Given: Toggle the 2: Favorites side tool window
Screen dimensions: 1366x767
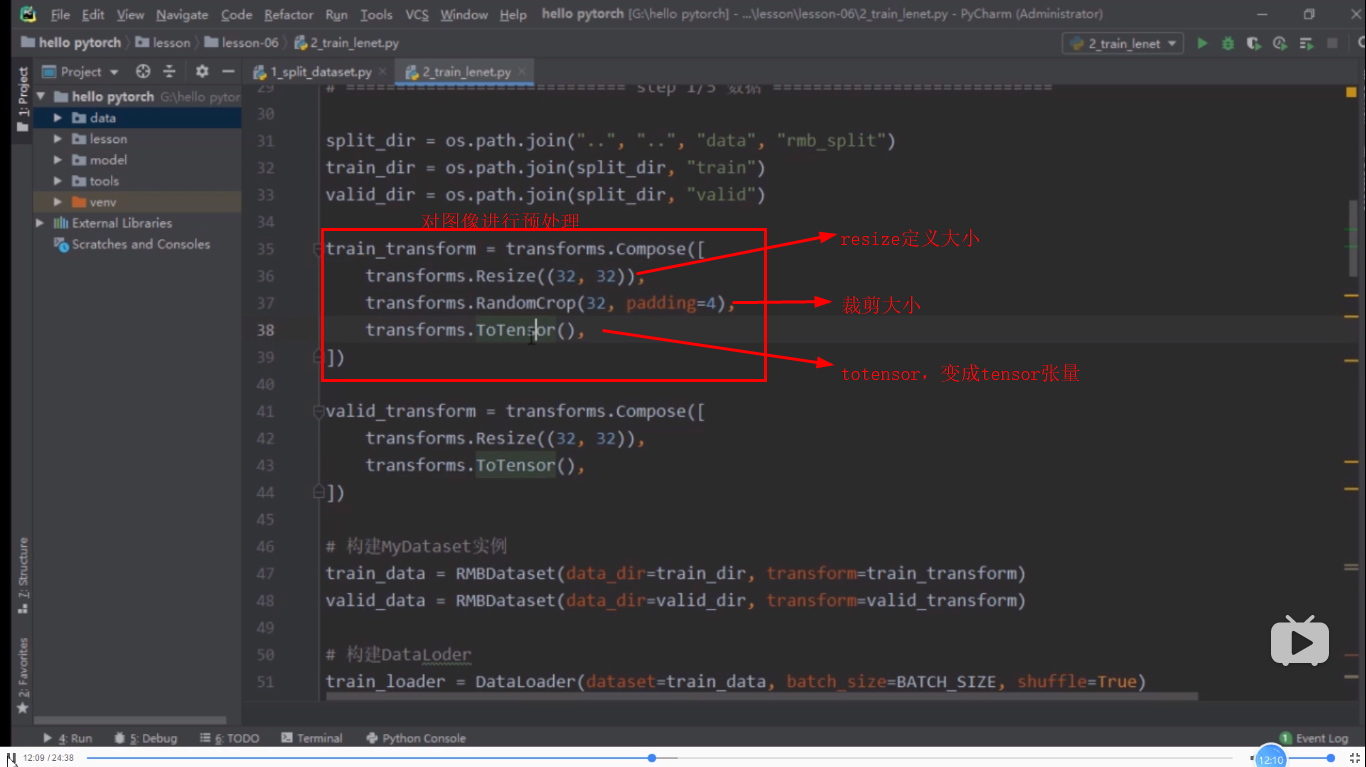Looking at the screenshot, I should coord(22,674).
